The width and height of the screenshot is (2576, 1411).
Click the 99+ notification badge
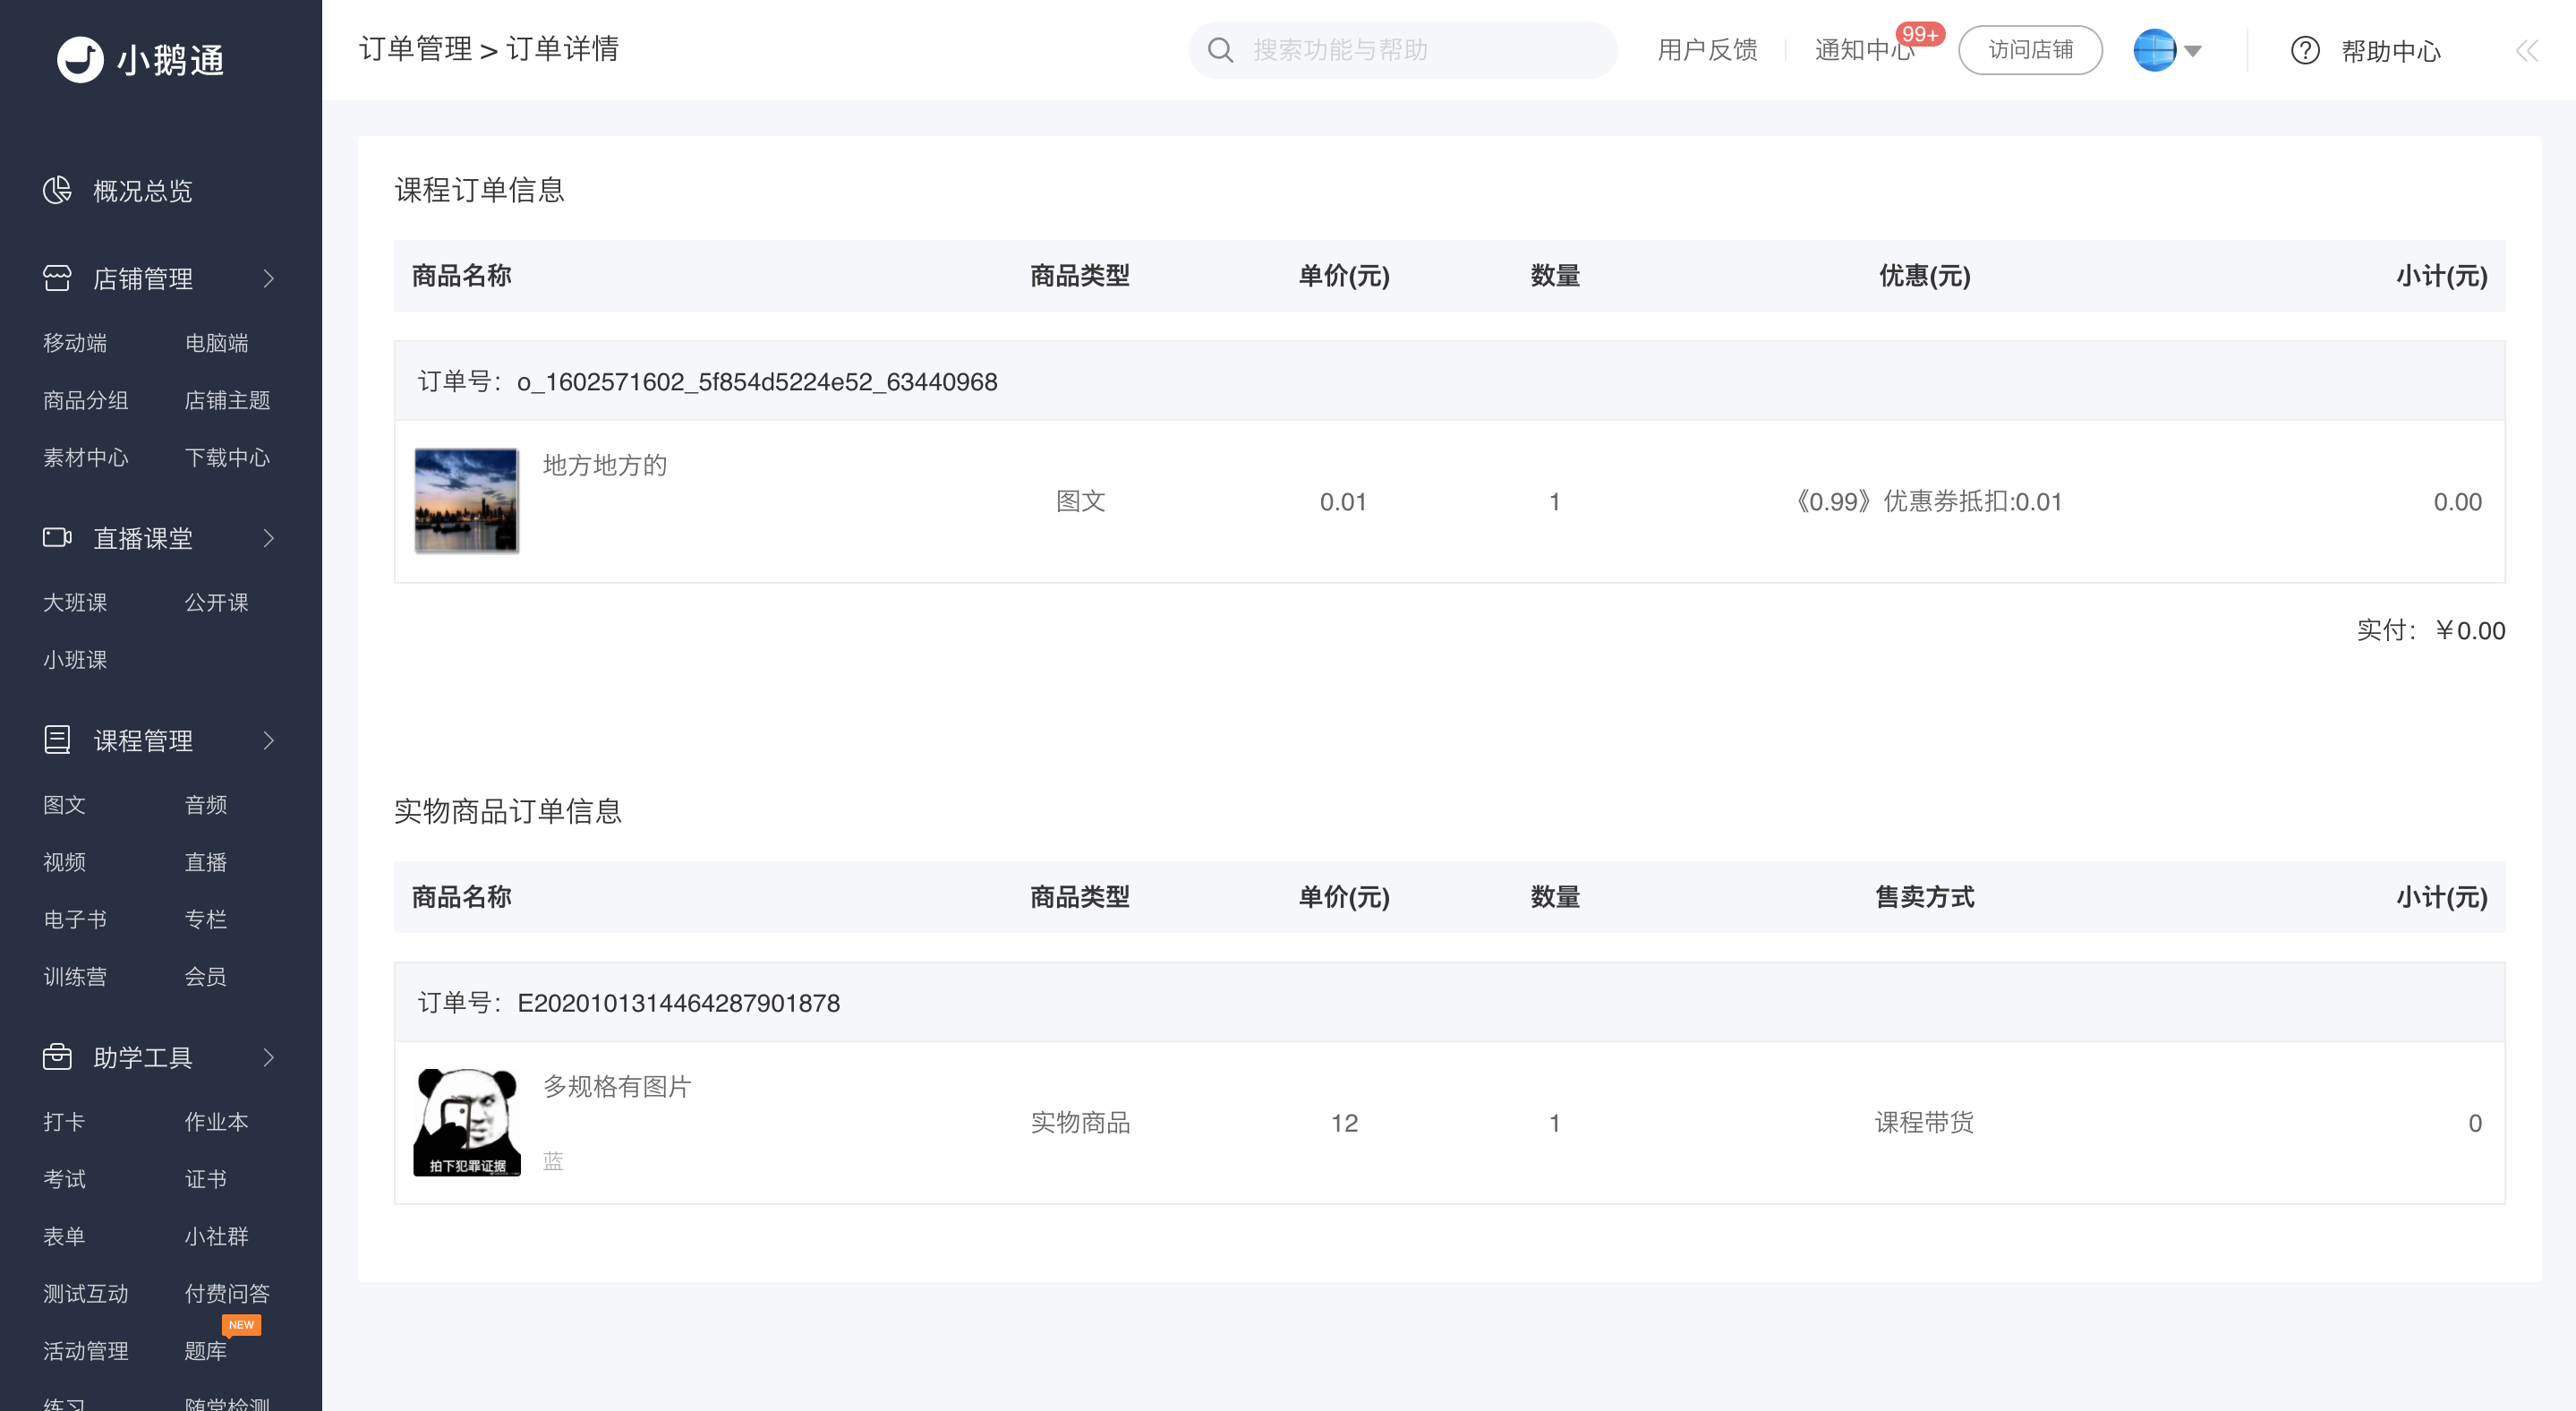tap(1920, 34)
